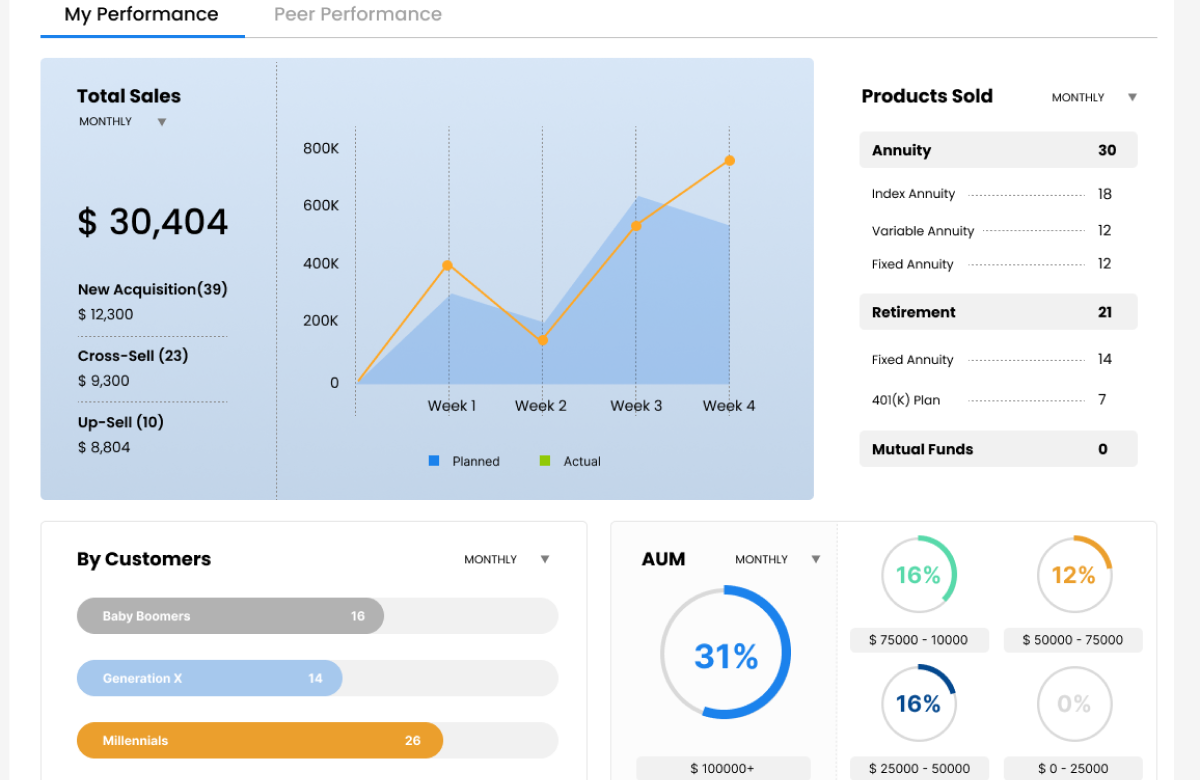1200x780 pixels.
Task: Select the Retirement category row
Action: [997, 312]
